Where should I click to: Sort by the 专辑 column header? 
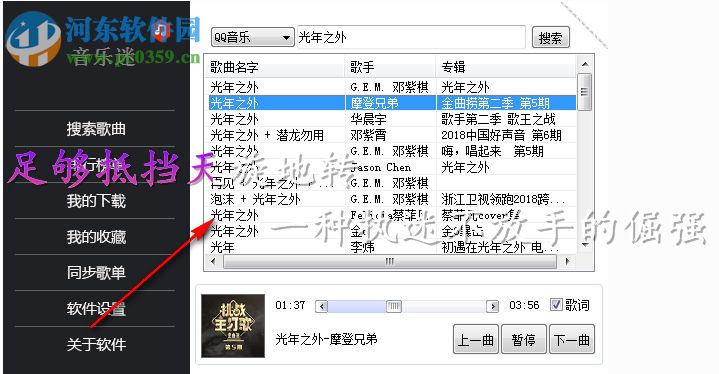pos(506,67)
